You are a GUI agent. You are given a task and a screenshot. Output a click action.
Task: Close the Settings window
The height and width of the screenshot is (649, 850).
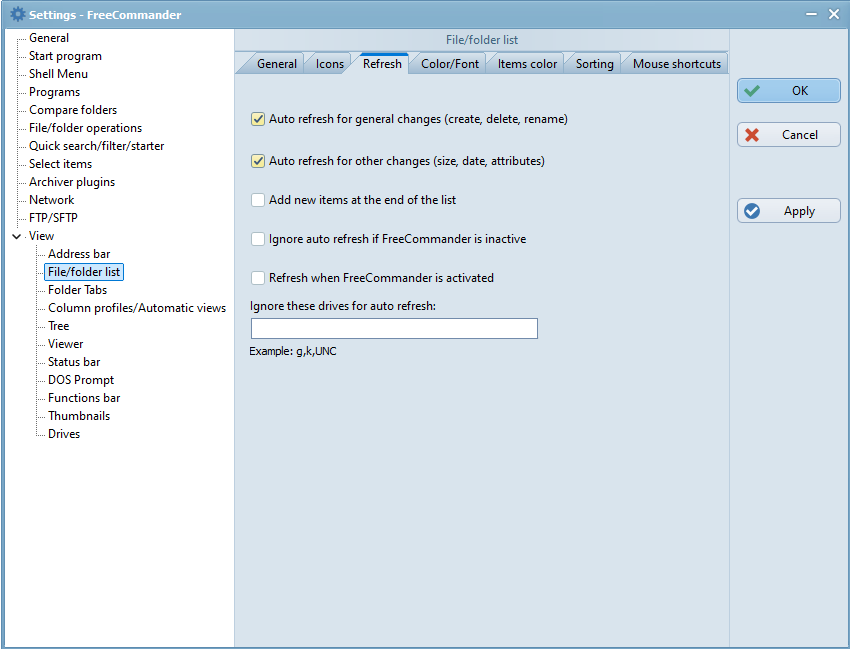pos(834,14)
